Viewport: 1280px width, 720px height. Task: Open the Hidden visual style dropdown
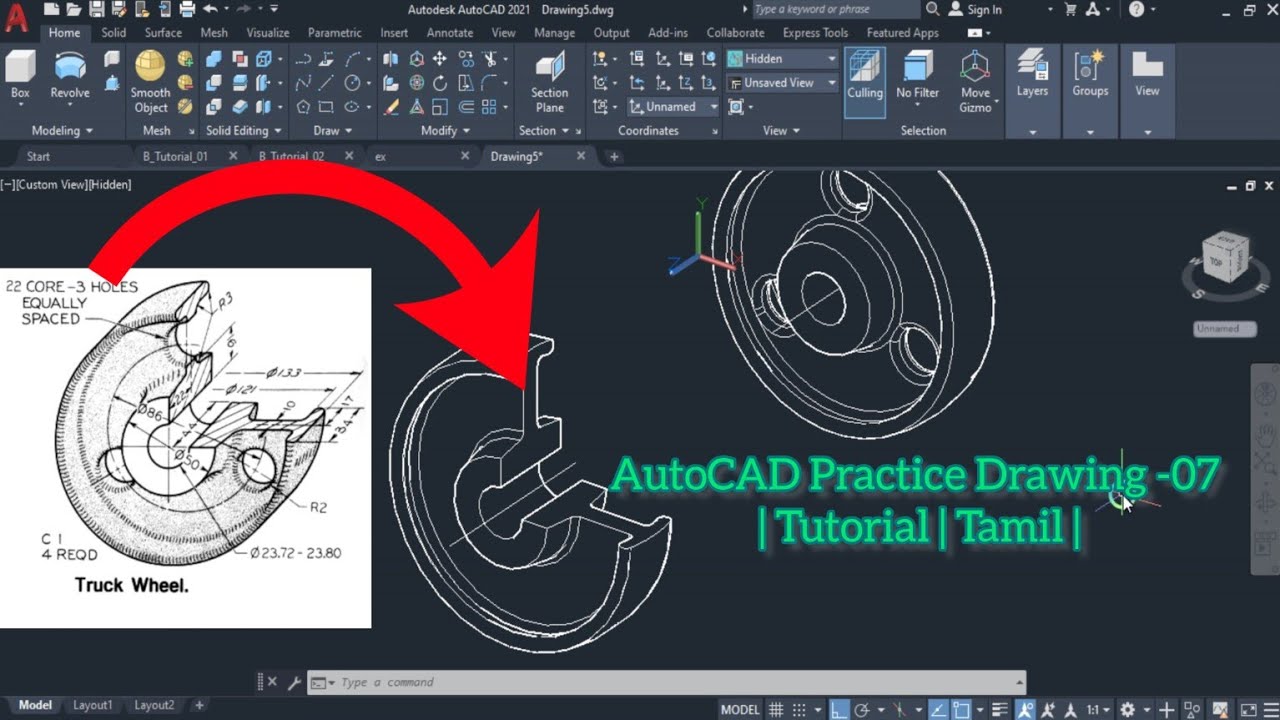(x=782, y=59)
